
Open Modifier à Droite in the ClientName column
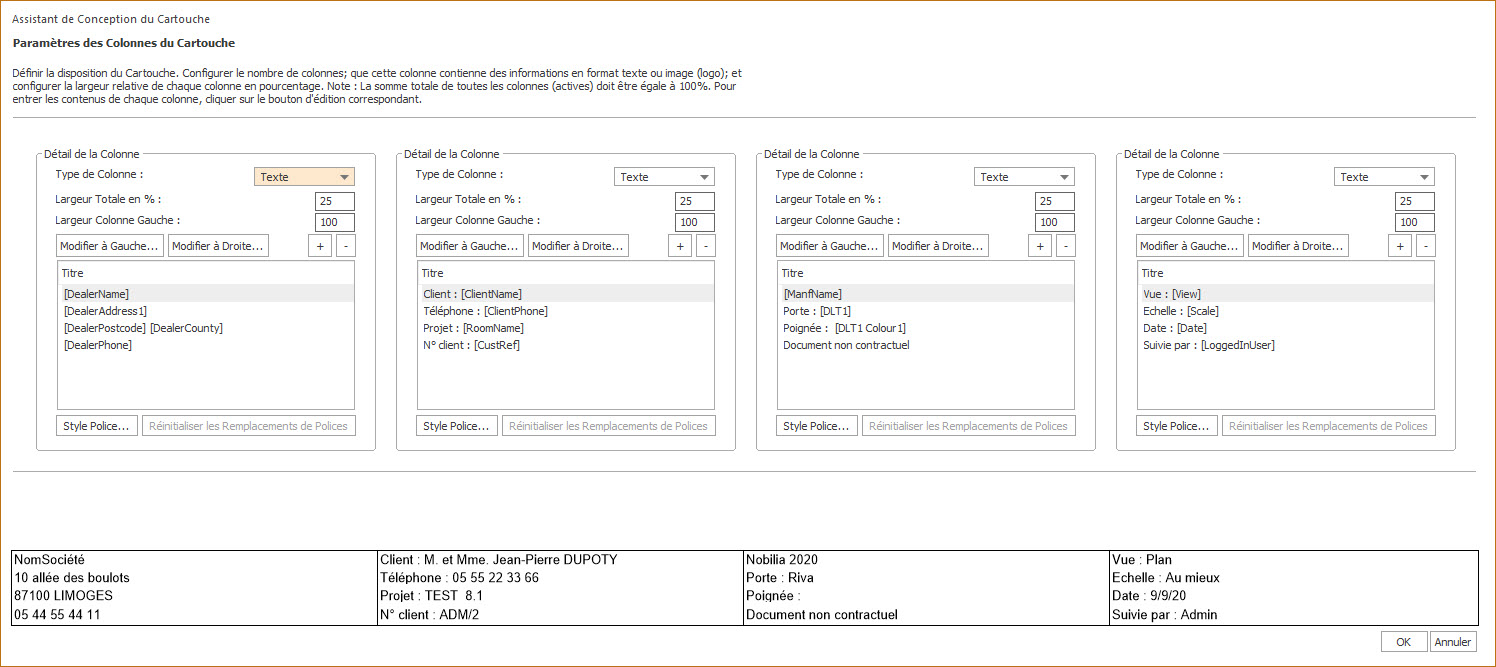(x=578, y=246)
